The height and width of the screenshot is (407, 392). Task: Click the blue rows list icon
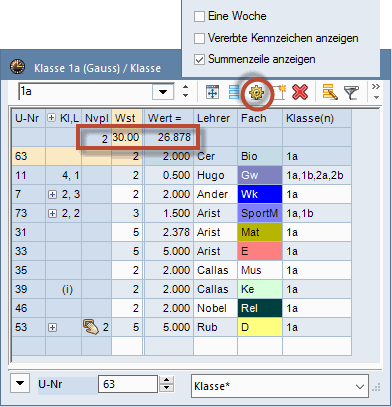[x=234, y=92]
